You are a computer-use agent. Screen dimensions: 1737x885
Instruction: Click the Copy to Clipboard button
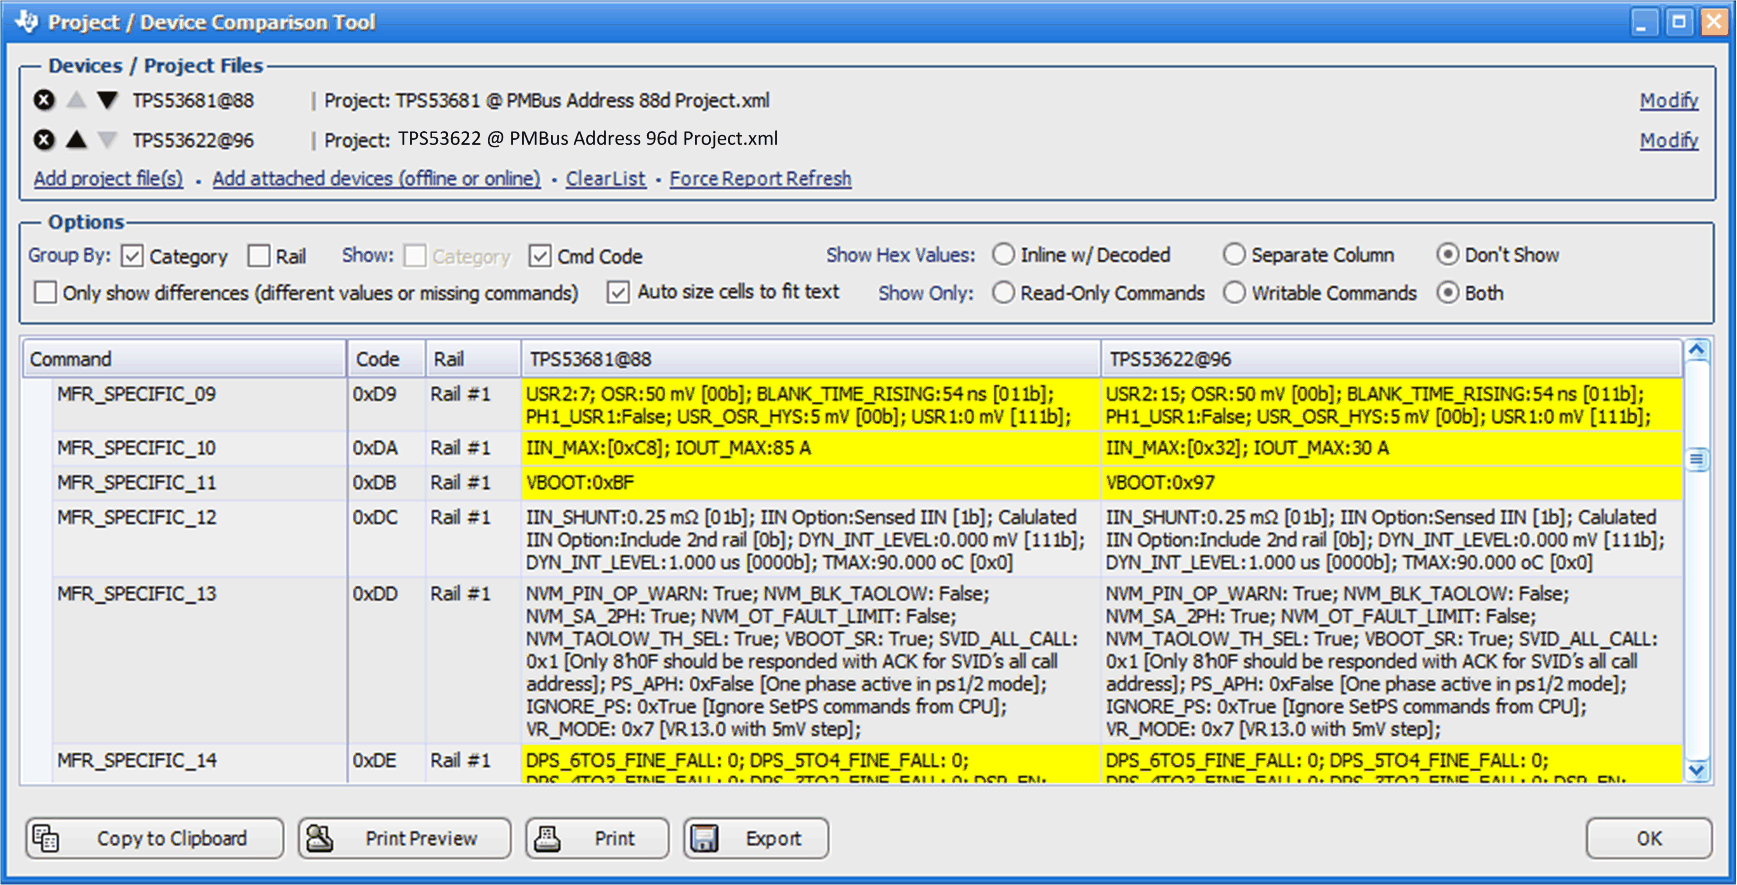point(154,838)
